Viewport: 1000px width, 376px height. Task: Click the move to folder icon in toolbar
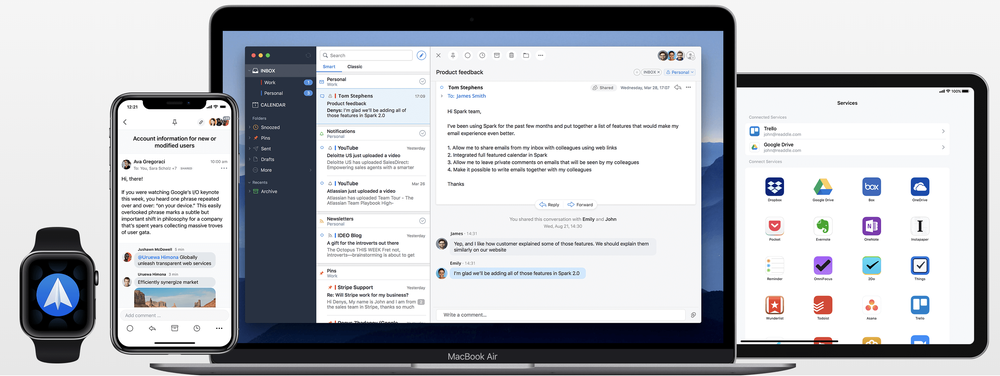526,55
